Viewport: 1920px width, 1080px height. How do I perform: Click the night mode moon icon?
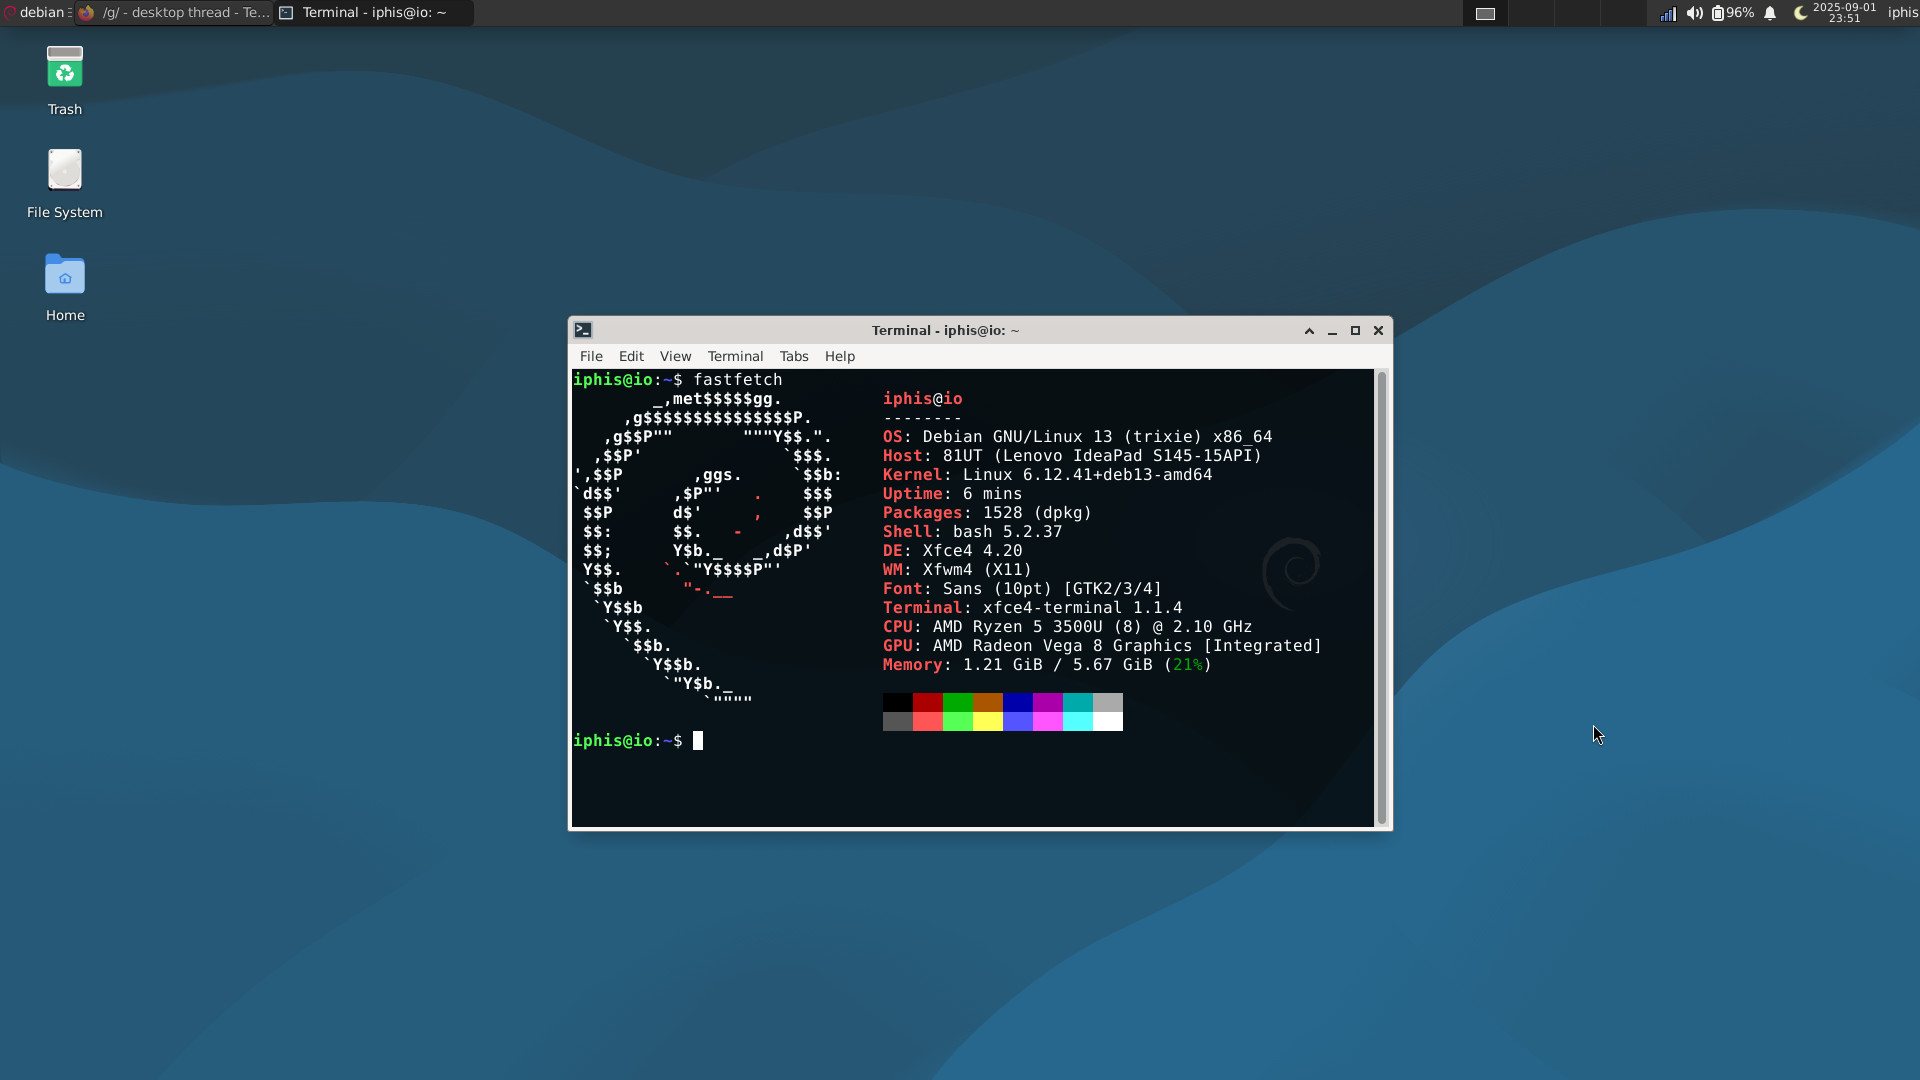pos(1800,13)
